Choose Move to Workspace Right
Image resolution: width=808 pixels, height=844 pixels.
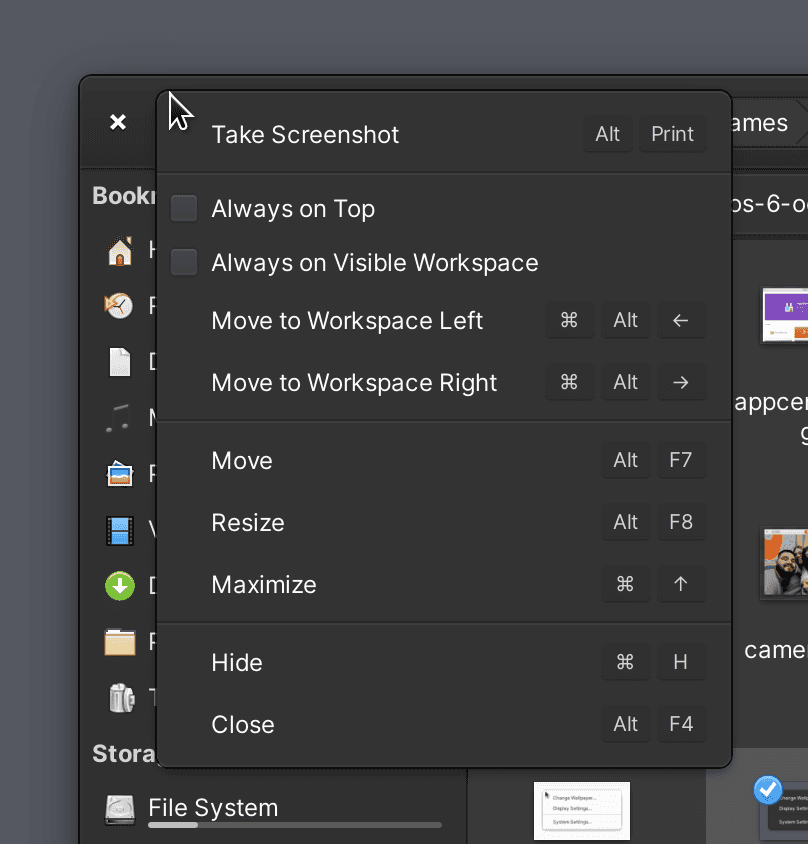(x=353, y=382)
